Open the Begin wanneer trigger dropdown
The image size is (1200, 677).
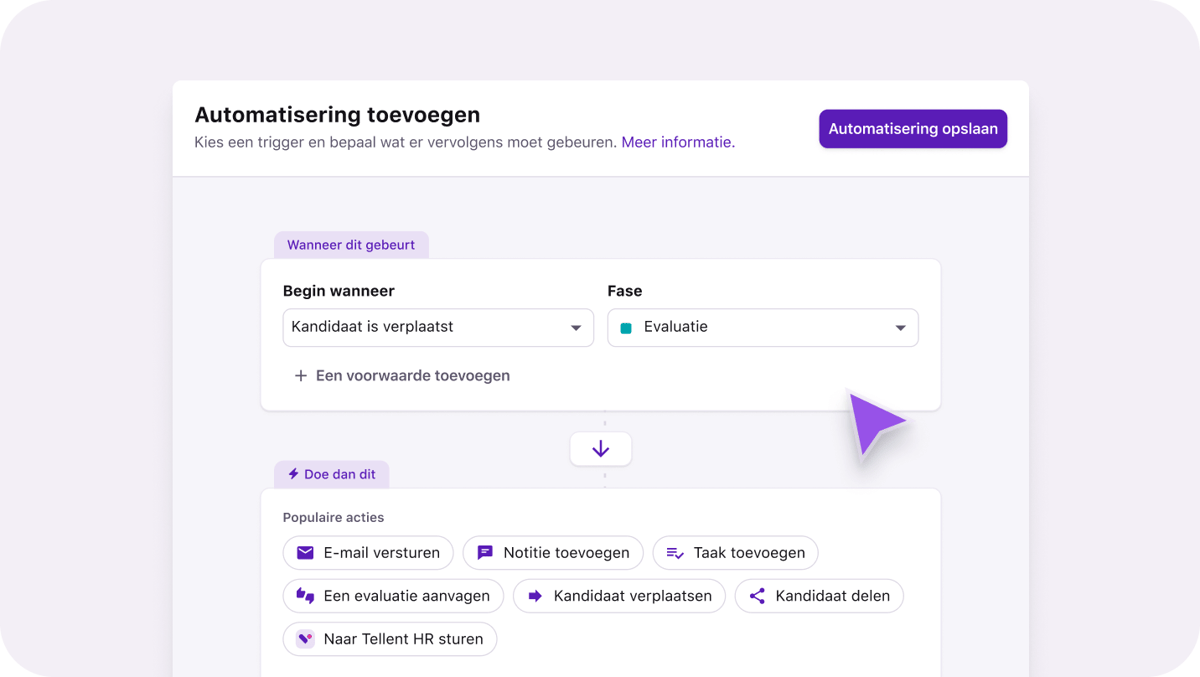(438, 327)
